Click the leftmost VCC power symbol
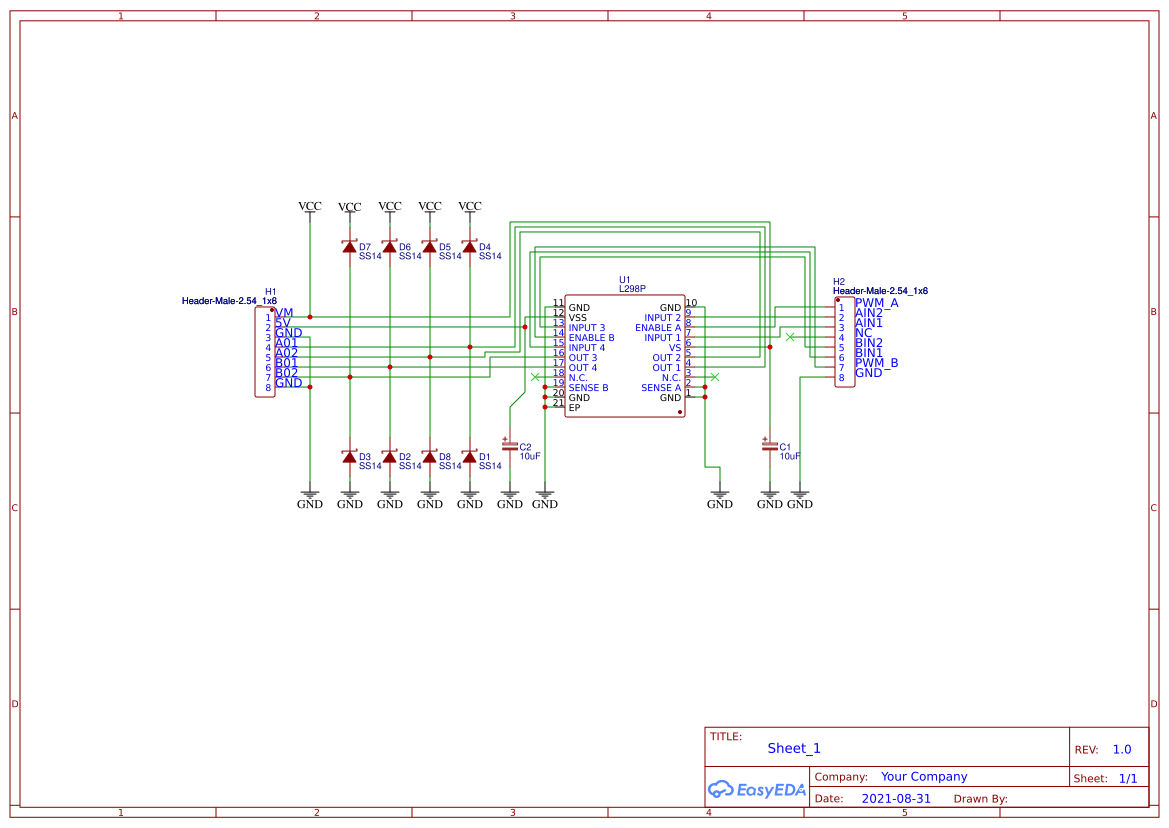This screenshot has width=1169, height=828. (309, 208)
